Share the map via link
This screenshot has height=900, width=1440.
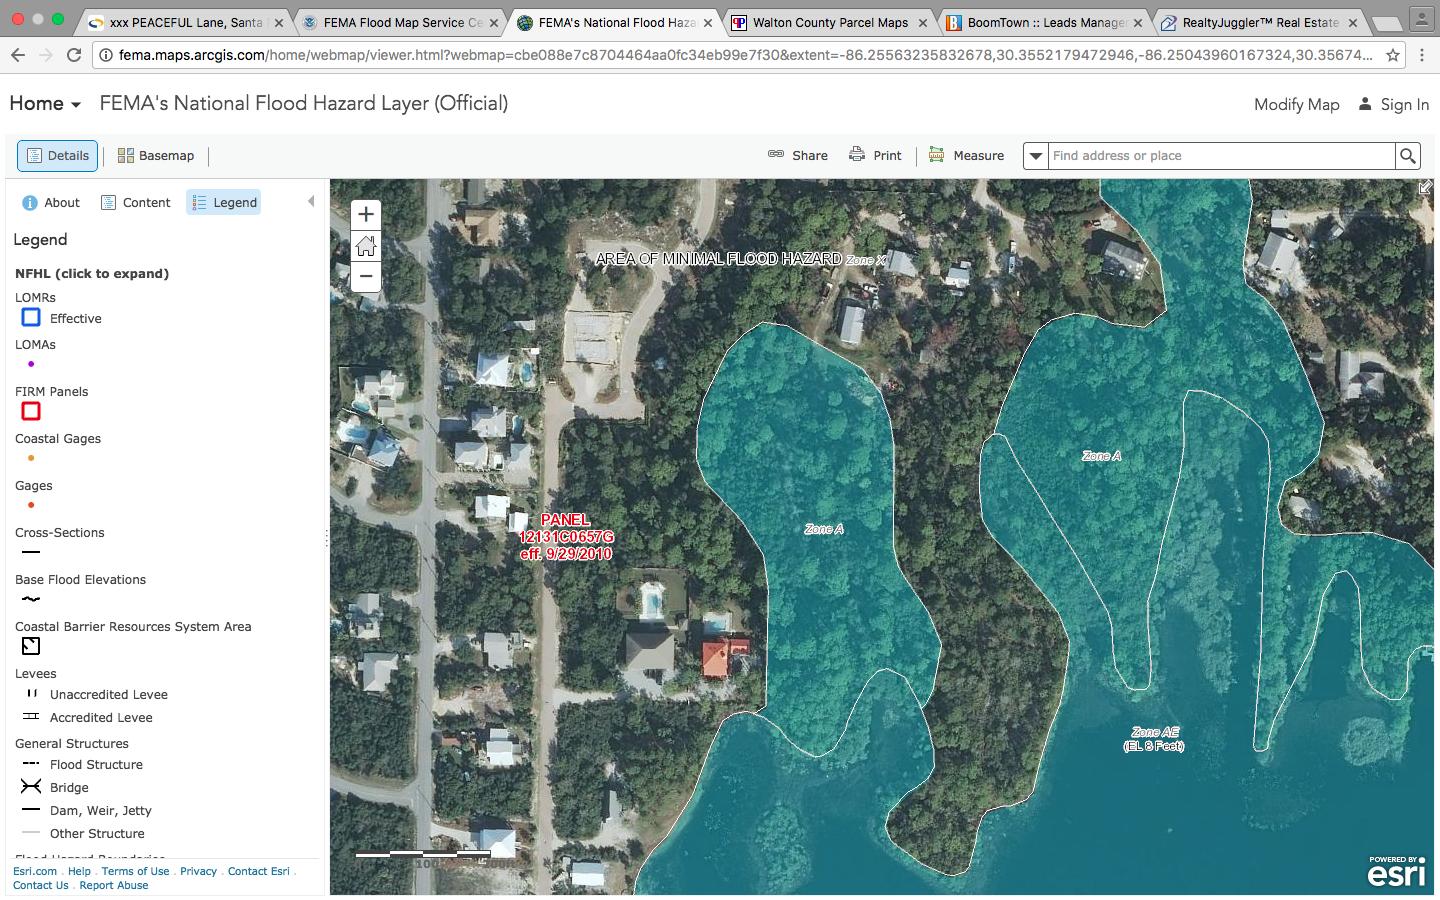point(797,155)
